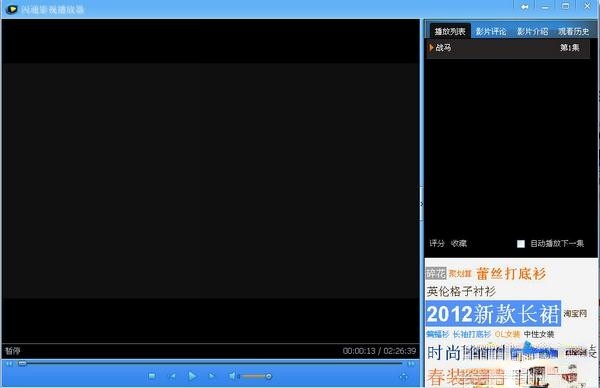The height and width of the screenshot is (388, 600).
Task: Adjust the volume slider knob
Action: pos(269,377)
